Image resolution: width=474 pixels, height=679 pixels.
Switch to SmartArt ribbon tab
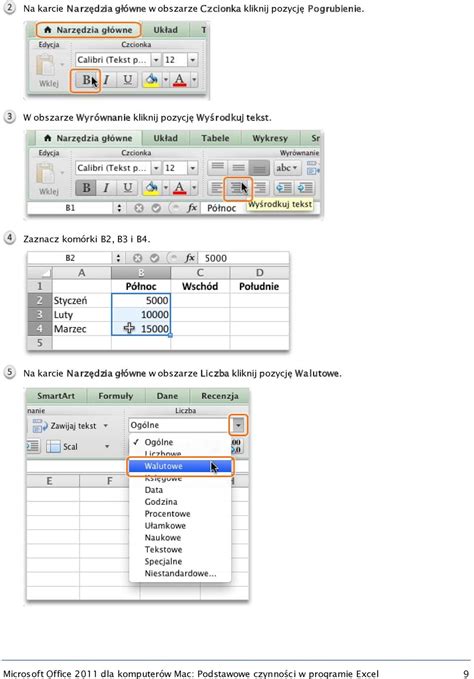coord(56,396)
